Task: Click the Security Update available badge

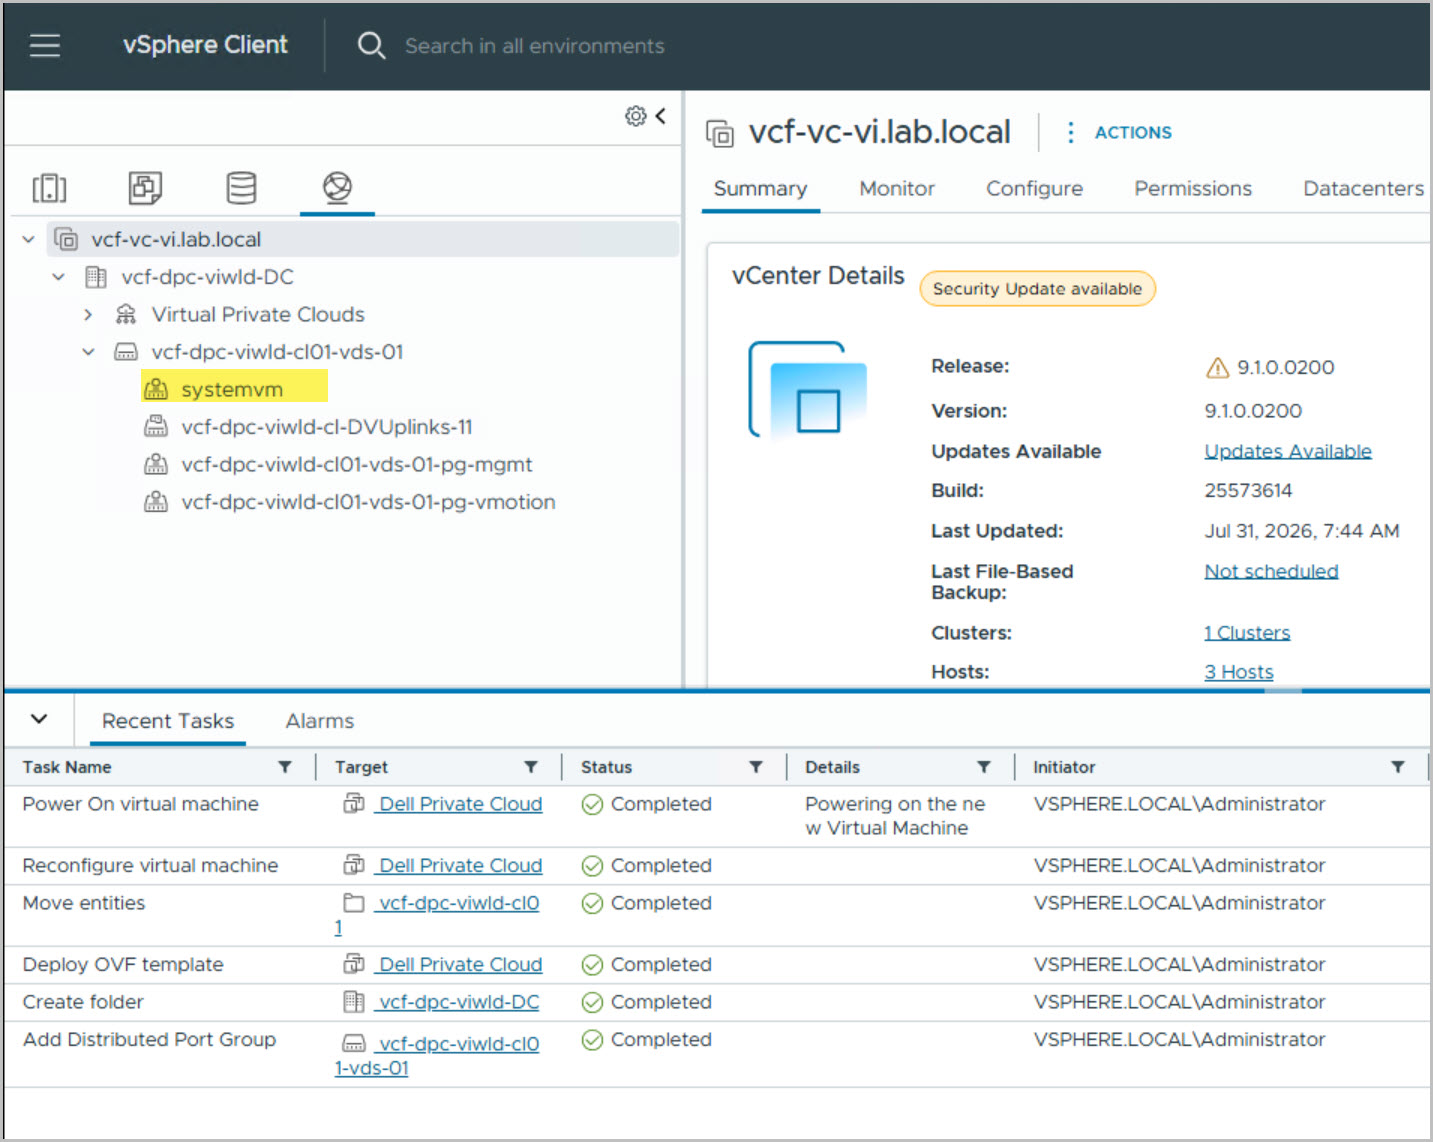Action: click(x=1037, y=289)
